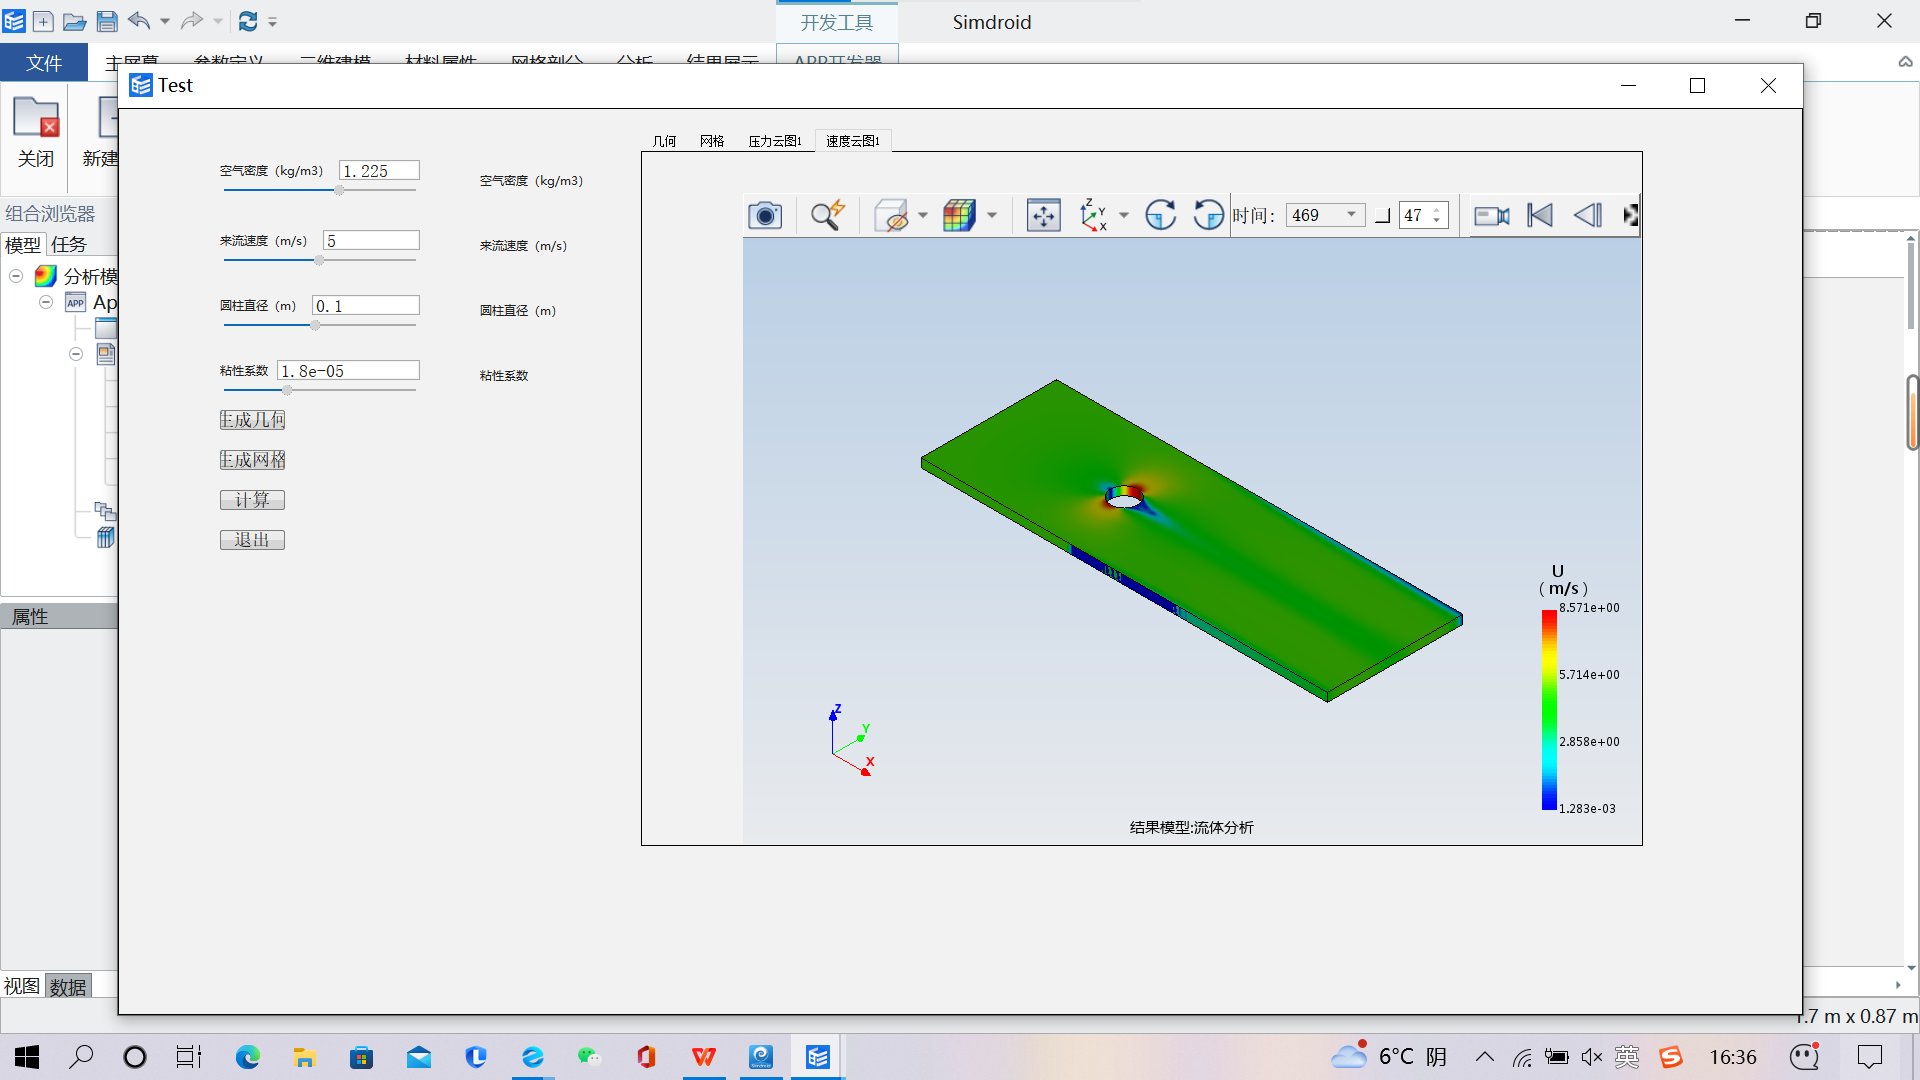Click the Open folder icon in Simdroid title bar
Viewport: 1920px width, 1080px height.
pyautogui.click(x=75, y=21)
